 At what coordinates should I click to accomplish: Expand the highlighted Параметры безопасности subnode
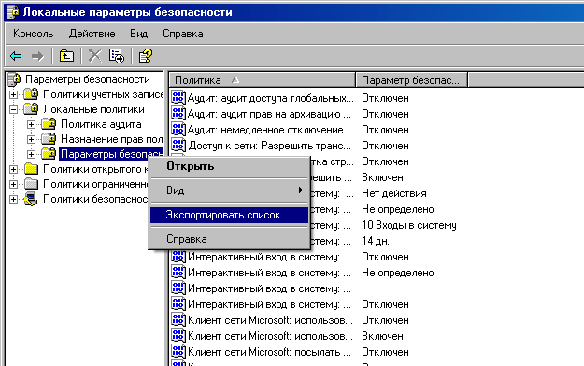click(x=31, y=154)
